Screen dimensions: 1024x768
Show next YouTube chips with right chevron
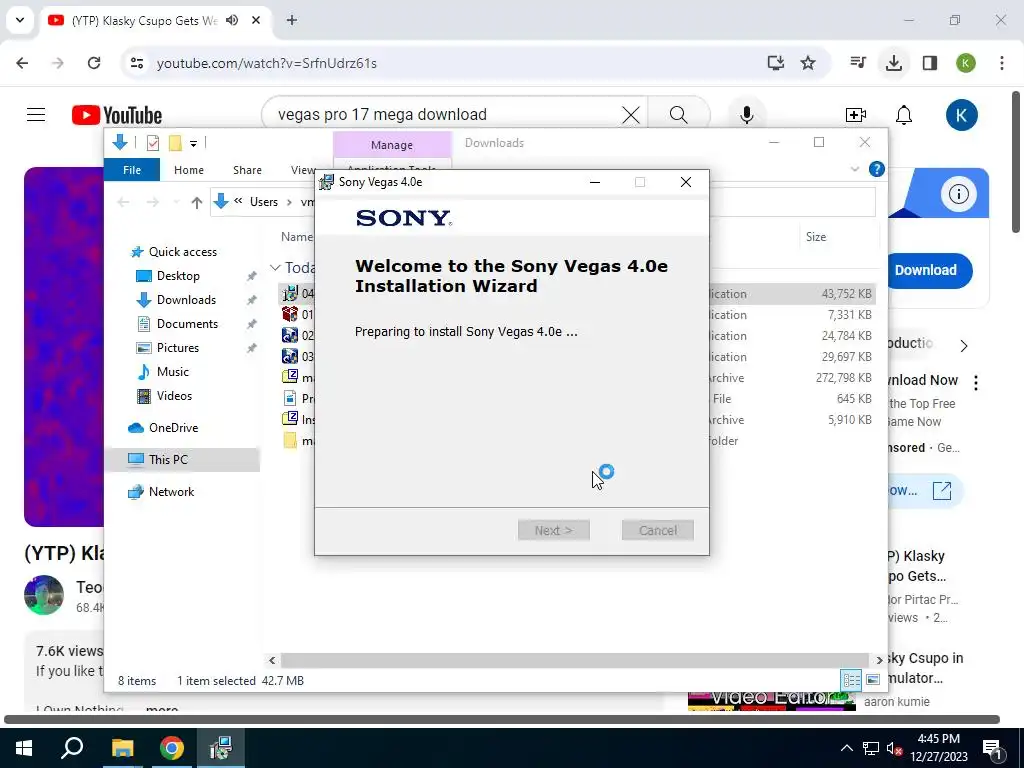click(963, 345)
